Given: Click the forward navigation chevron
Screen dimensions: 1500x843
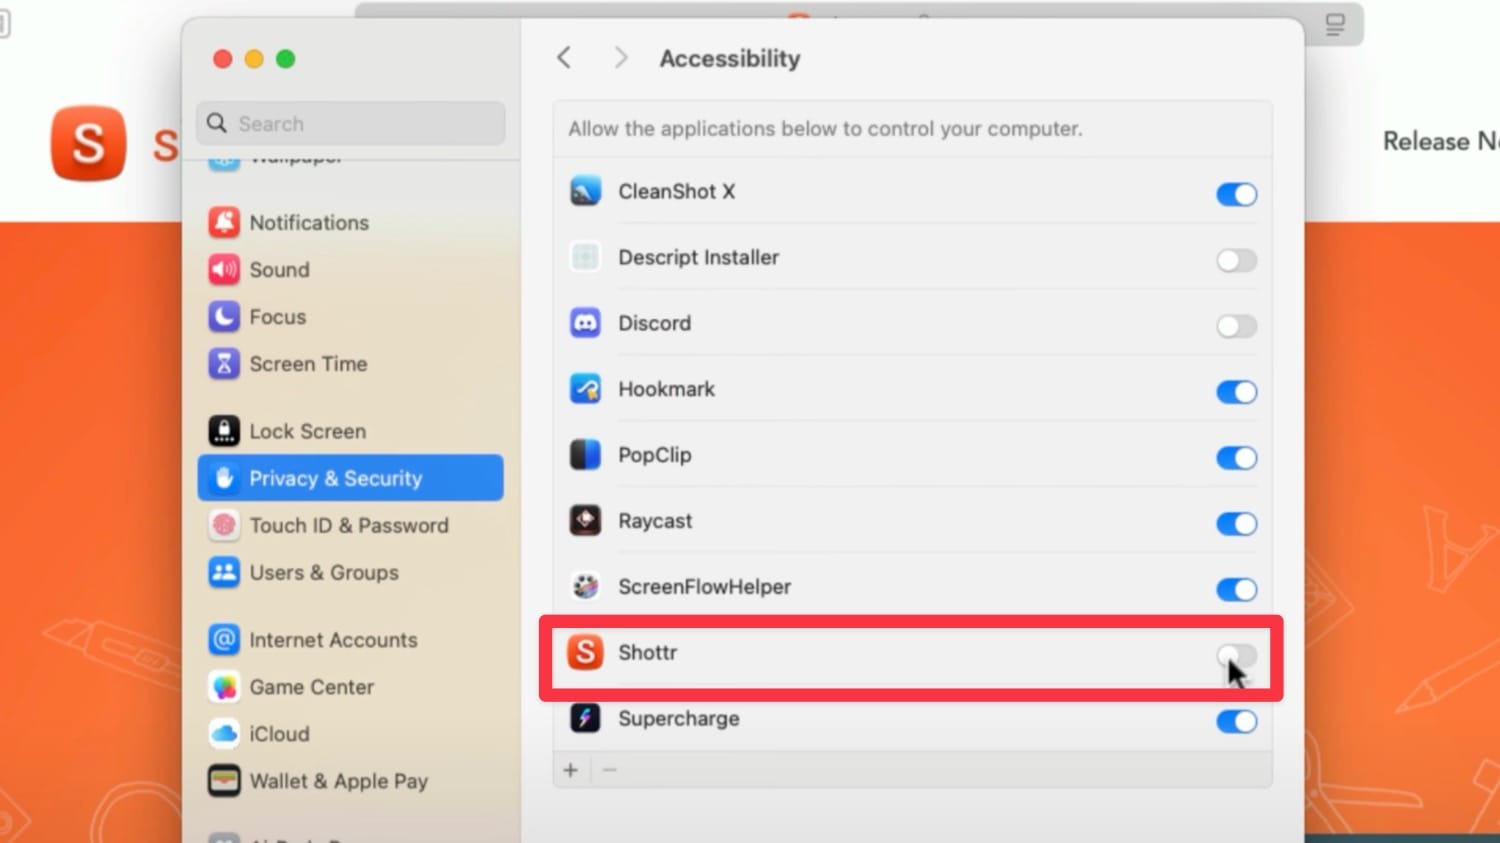Looking at the screenshot, I should pyautogui.click(x=621, y=58).
